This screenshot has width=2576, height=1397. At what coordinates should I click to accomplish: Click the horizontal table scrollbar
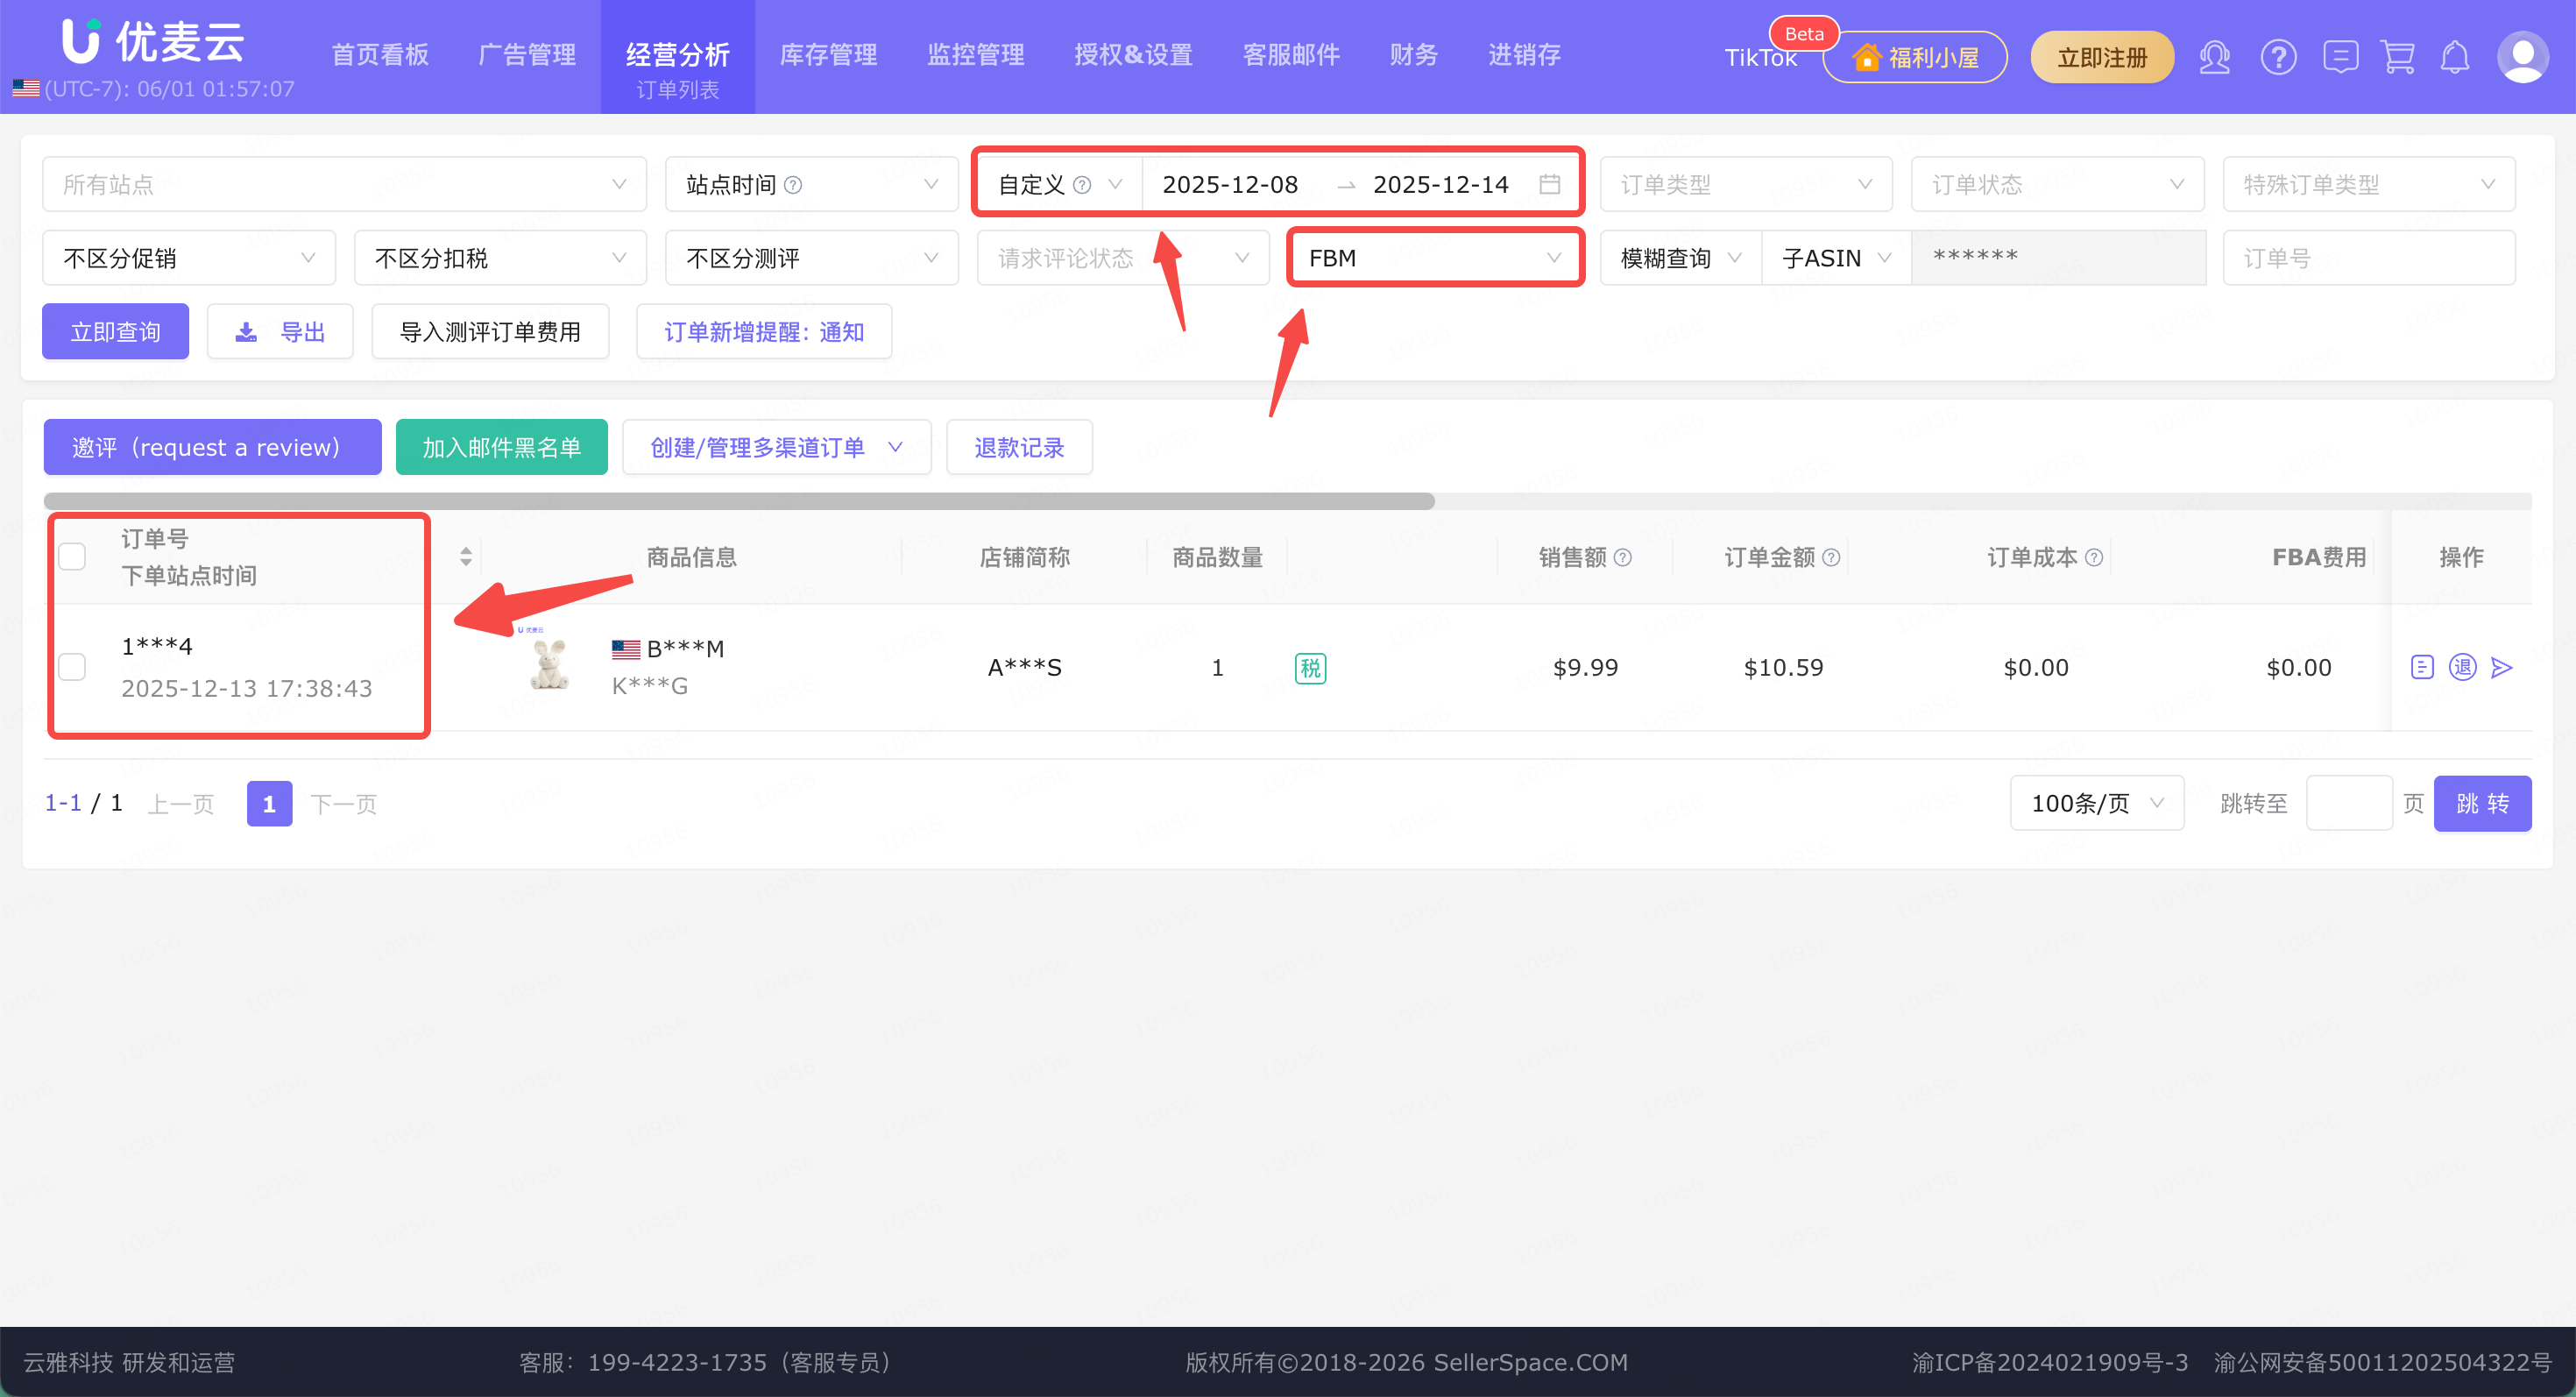tap(739, 501)
